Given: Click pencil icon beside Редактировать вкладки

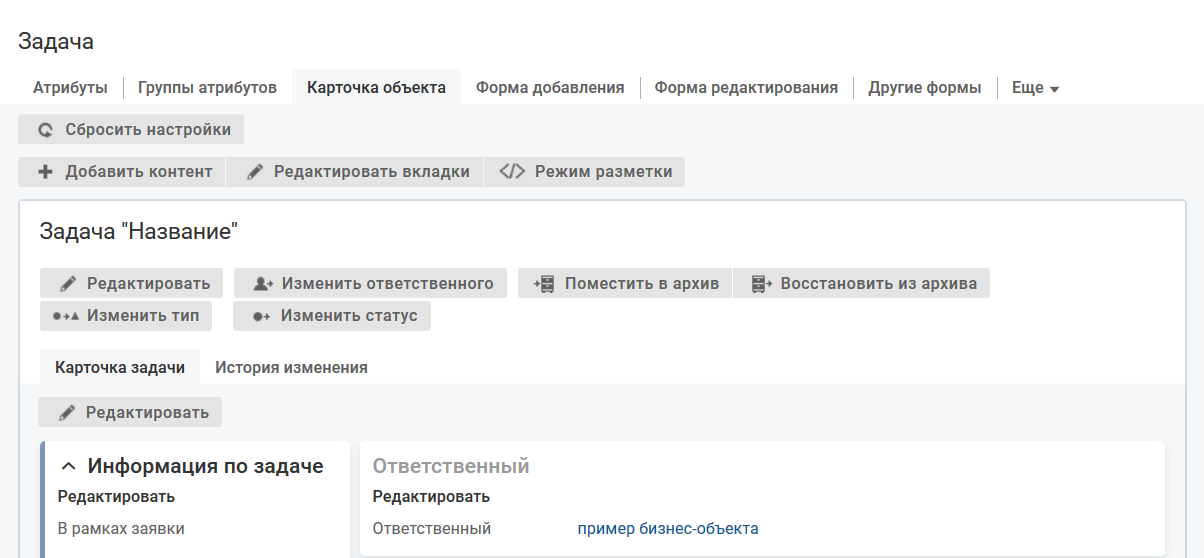Looking at the screenshot, I should pyautogui.click(x=255, y=172).
